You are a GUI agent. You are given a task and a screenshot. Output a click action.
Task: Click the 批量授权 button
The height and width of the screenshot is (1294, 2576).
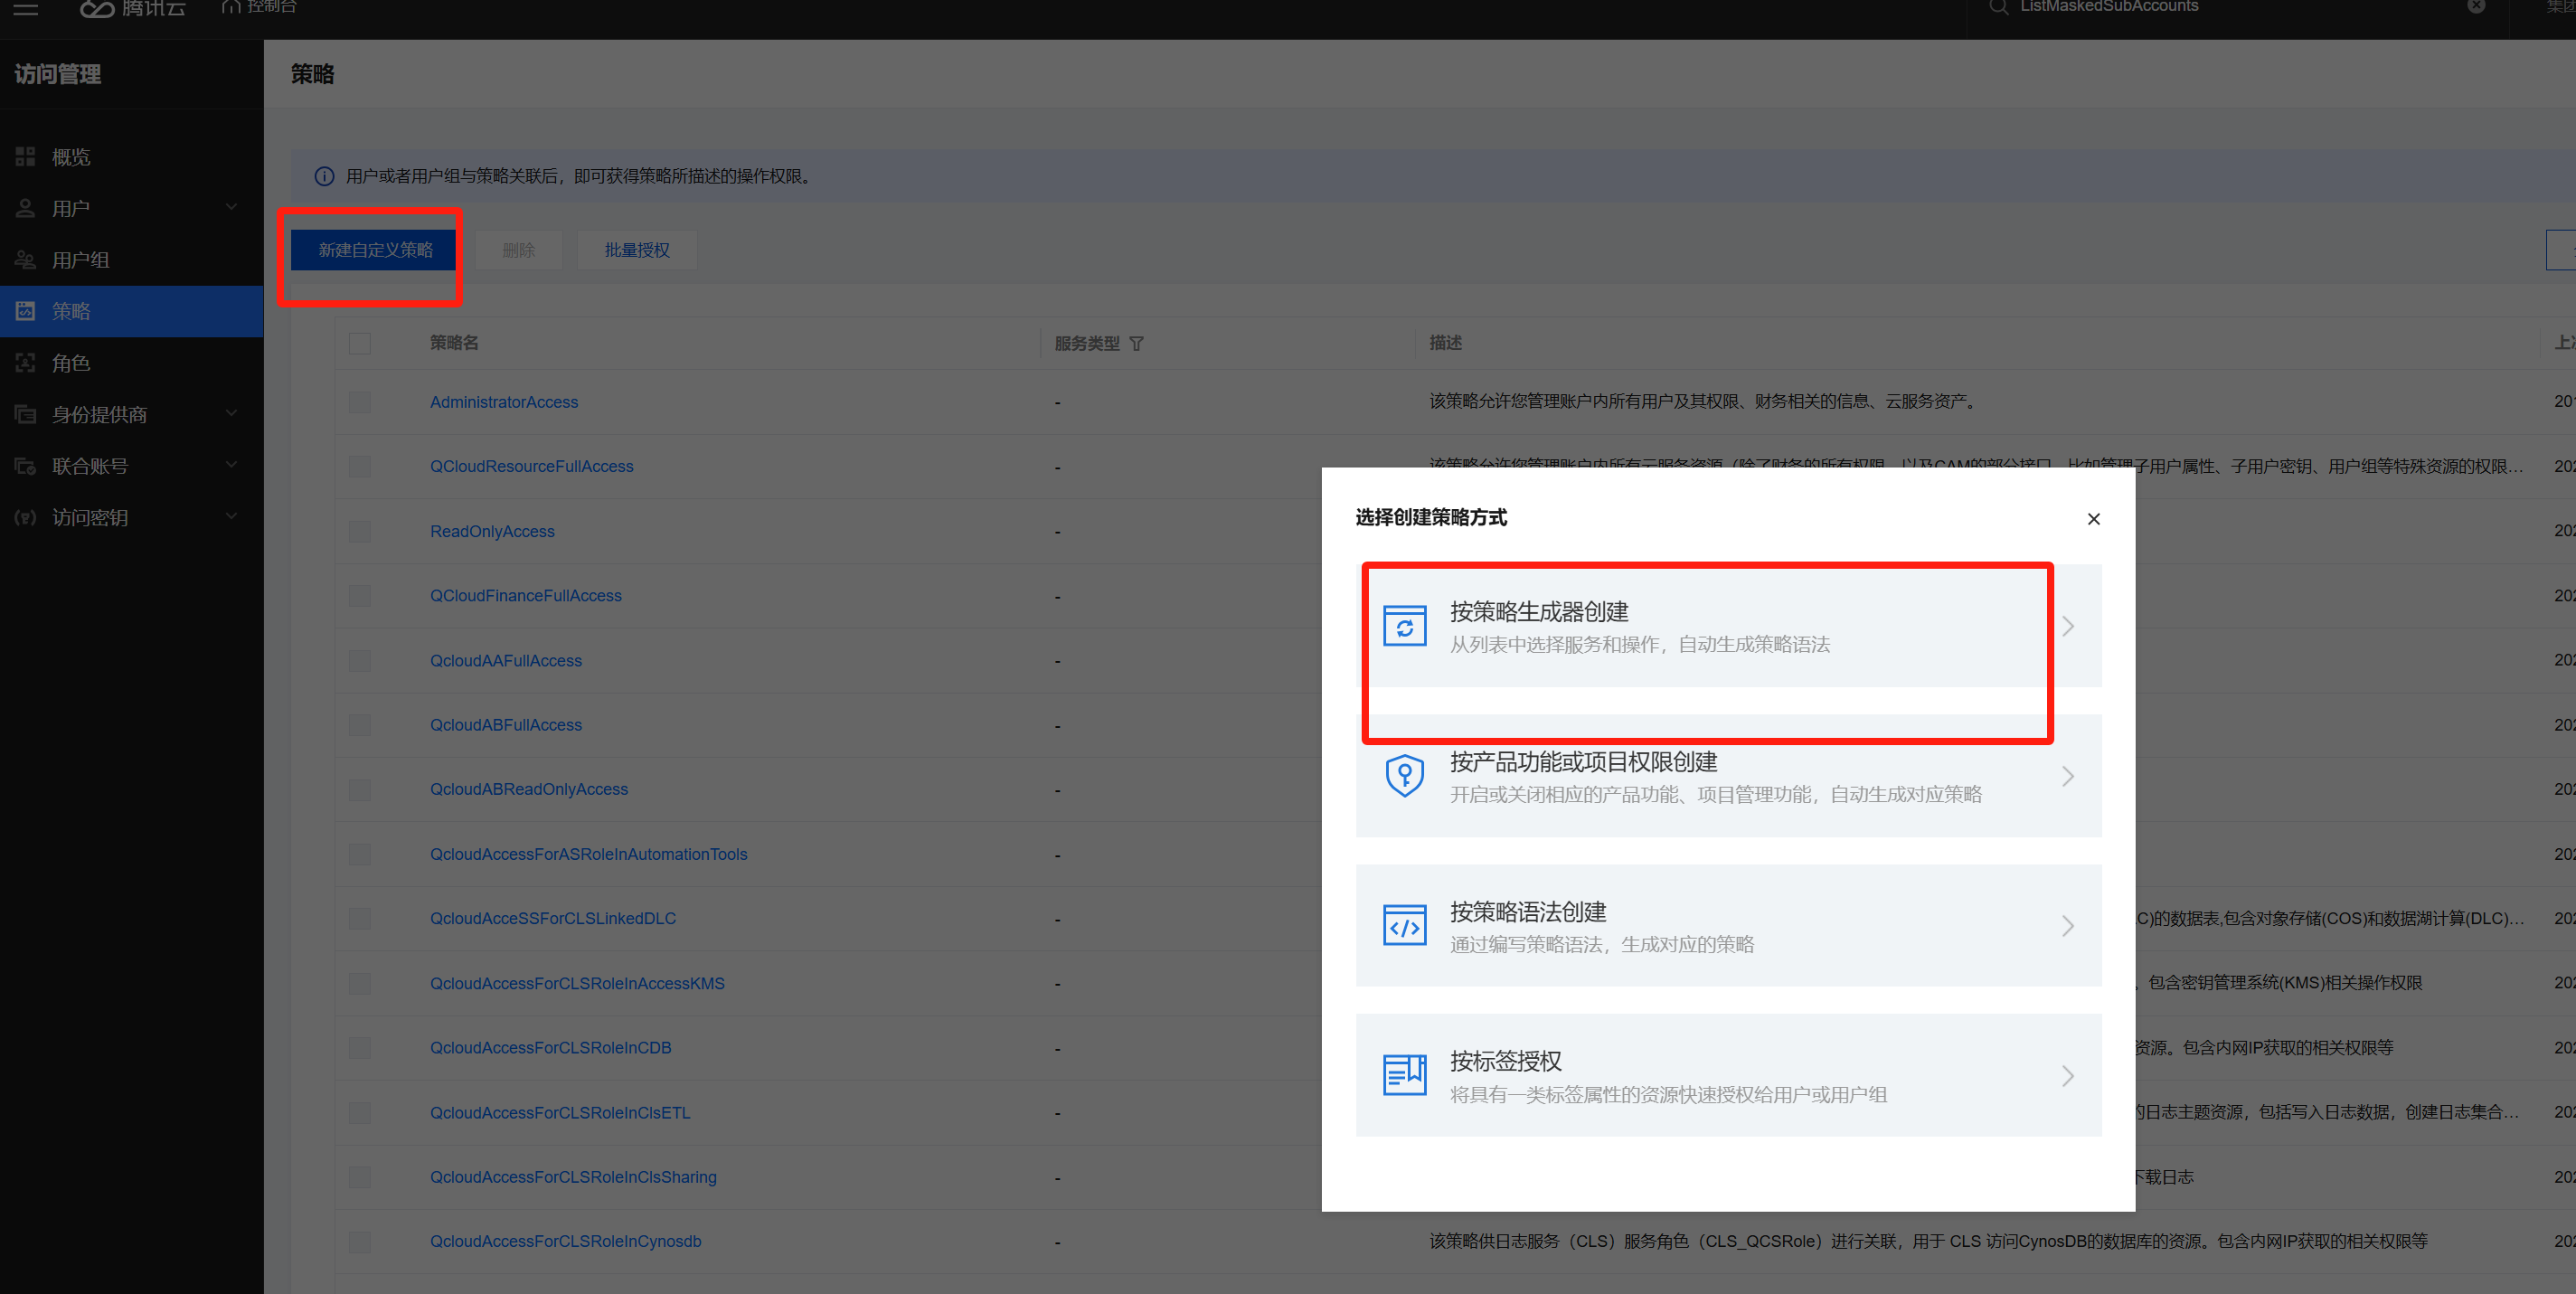tap(636, 250)
